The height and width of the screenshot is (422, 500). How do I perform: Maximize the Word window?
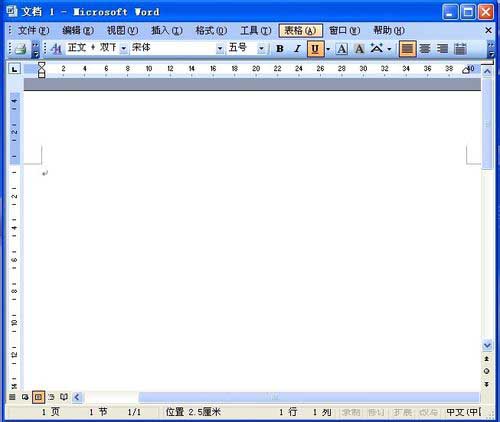pos(468,12)
